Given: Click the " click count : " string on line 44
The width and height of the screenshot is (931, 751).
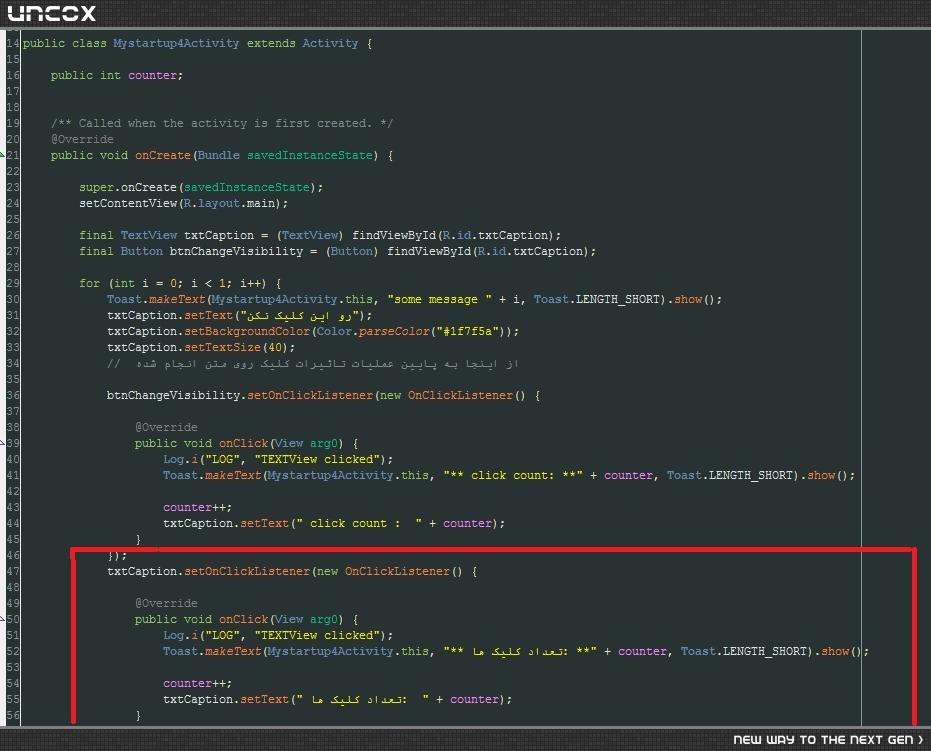Looking at the screenshot, I should (359, 524).
